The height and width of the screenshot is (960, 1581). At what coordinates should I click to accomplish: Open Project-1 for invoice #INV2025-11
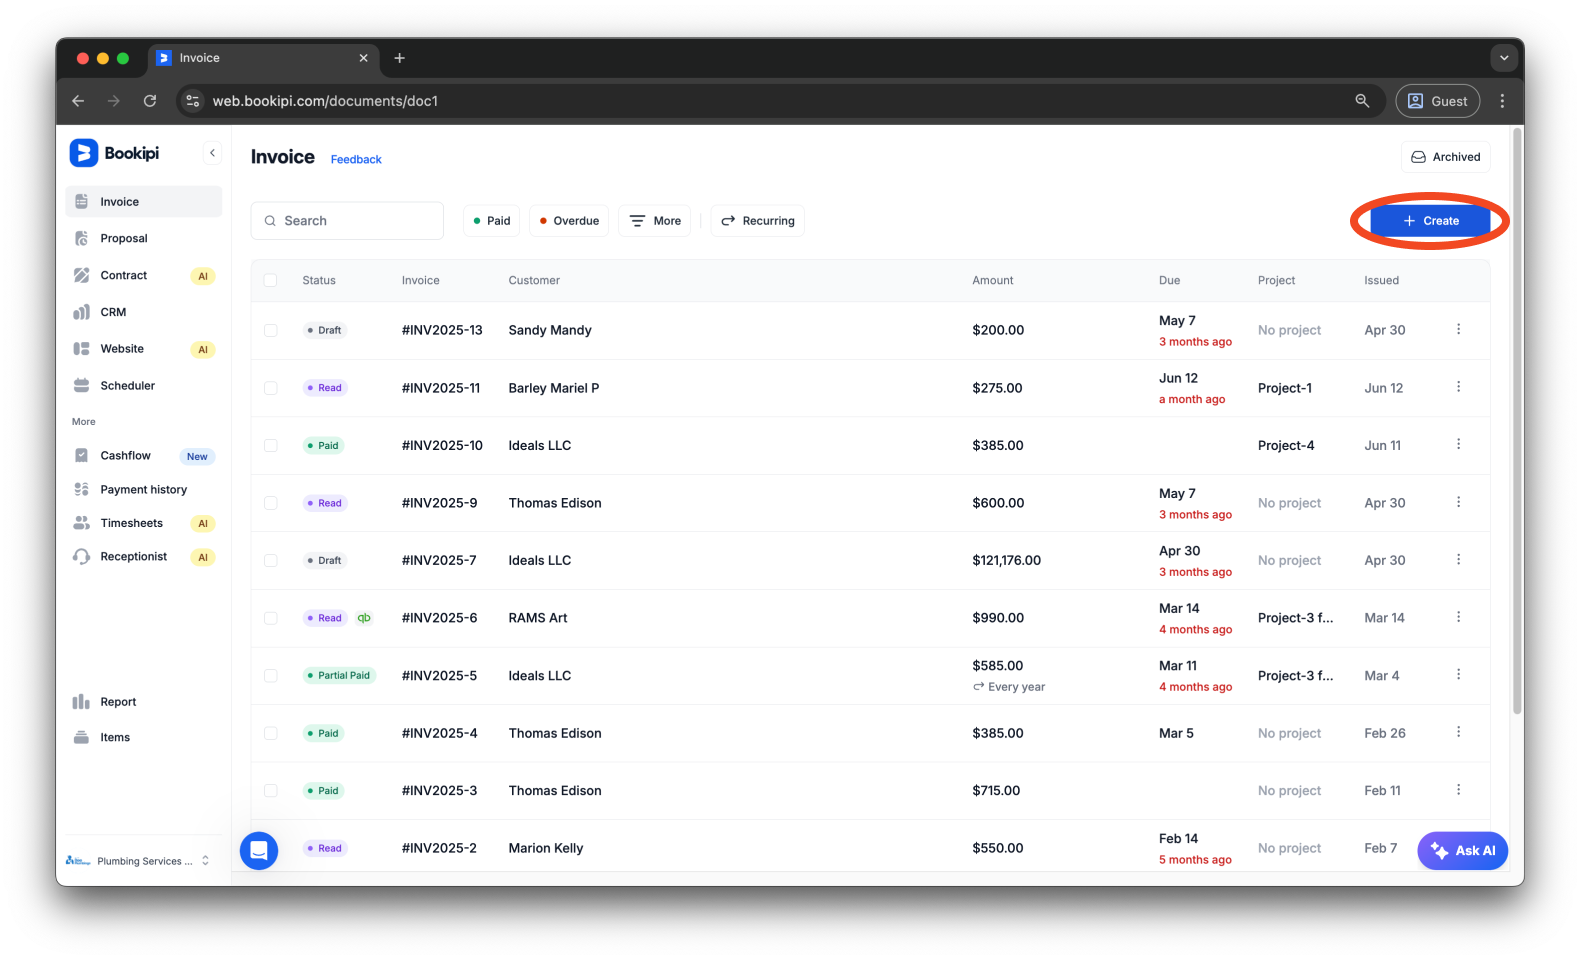[1285, 388]
